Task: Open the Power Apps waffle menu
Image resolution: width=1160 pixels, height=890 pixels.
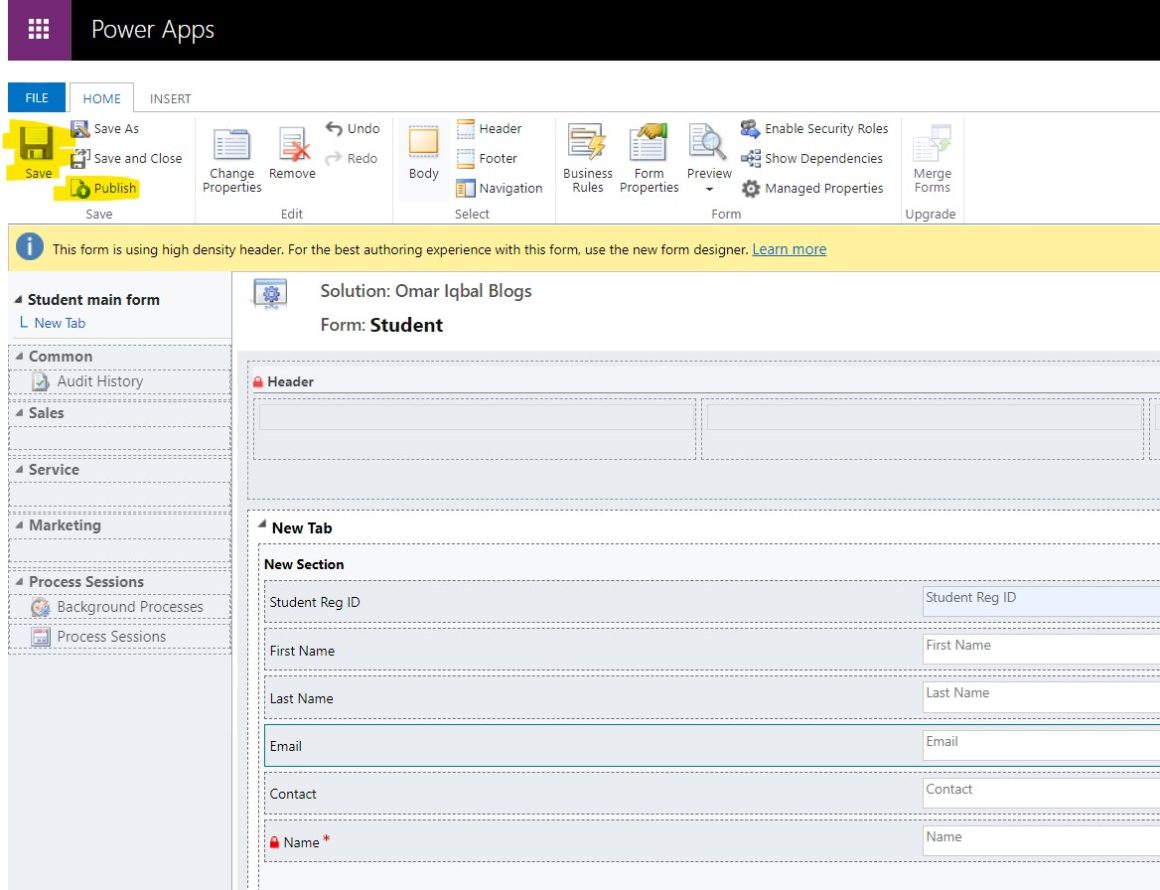Action: click(x=38, y=29)
